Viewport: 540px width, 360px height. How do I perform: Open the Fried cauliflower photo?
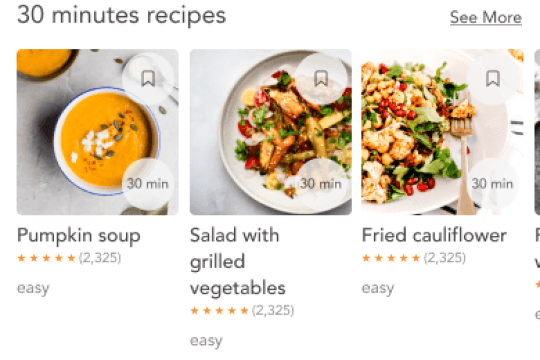pyautogui.click(x=443, y=132)
